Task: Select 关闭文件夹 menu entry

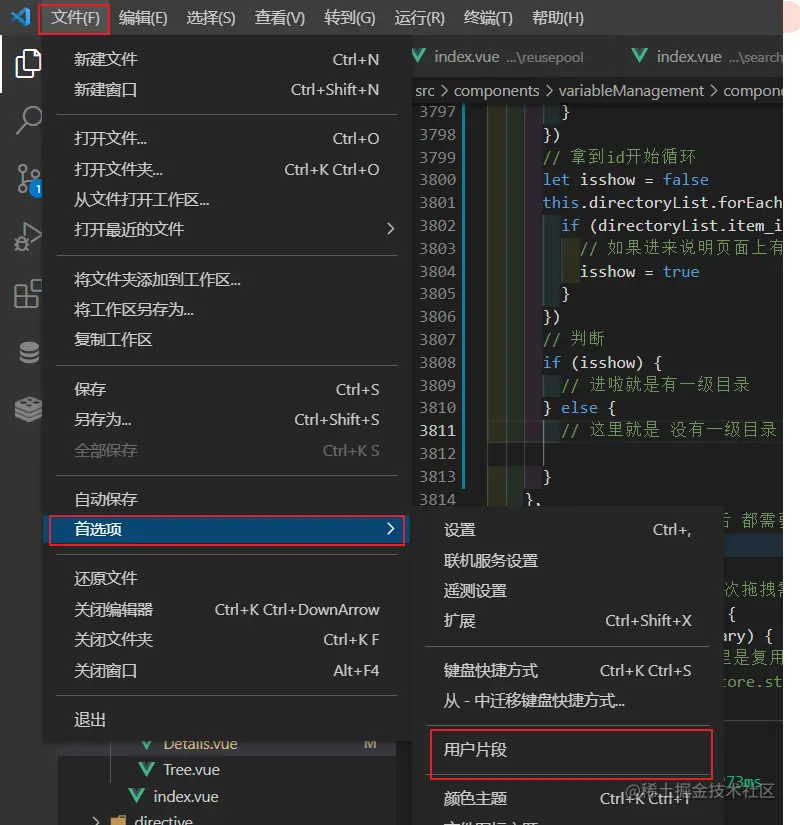Action: coord(226,640)
